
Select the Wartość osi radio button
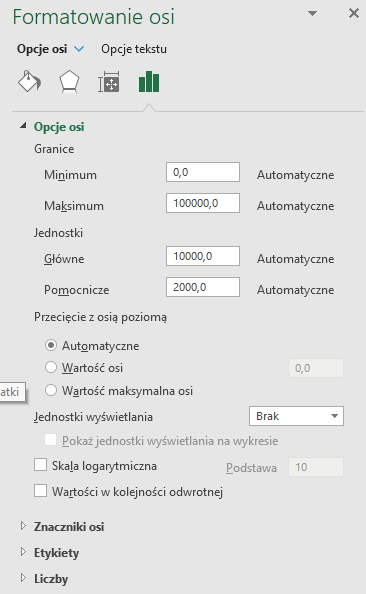51,367
